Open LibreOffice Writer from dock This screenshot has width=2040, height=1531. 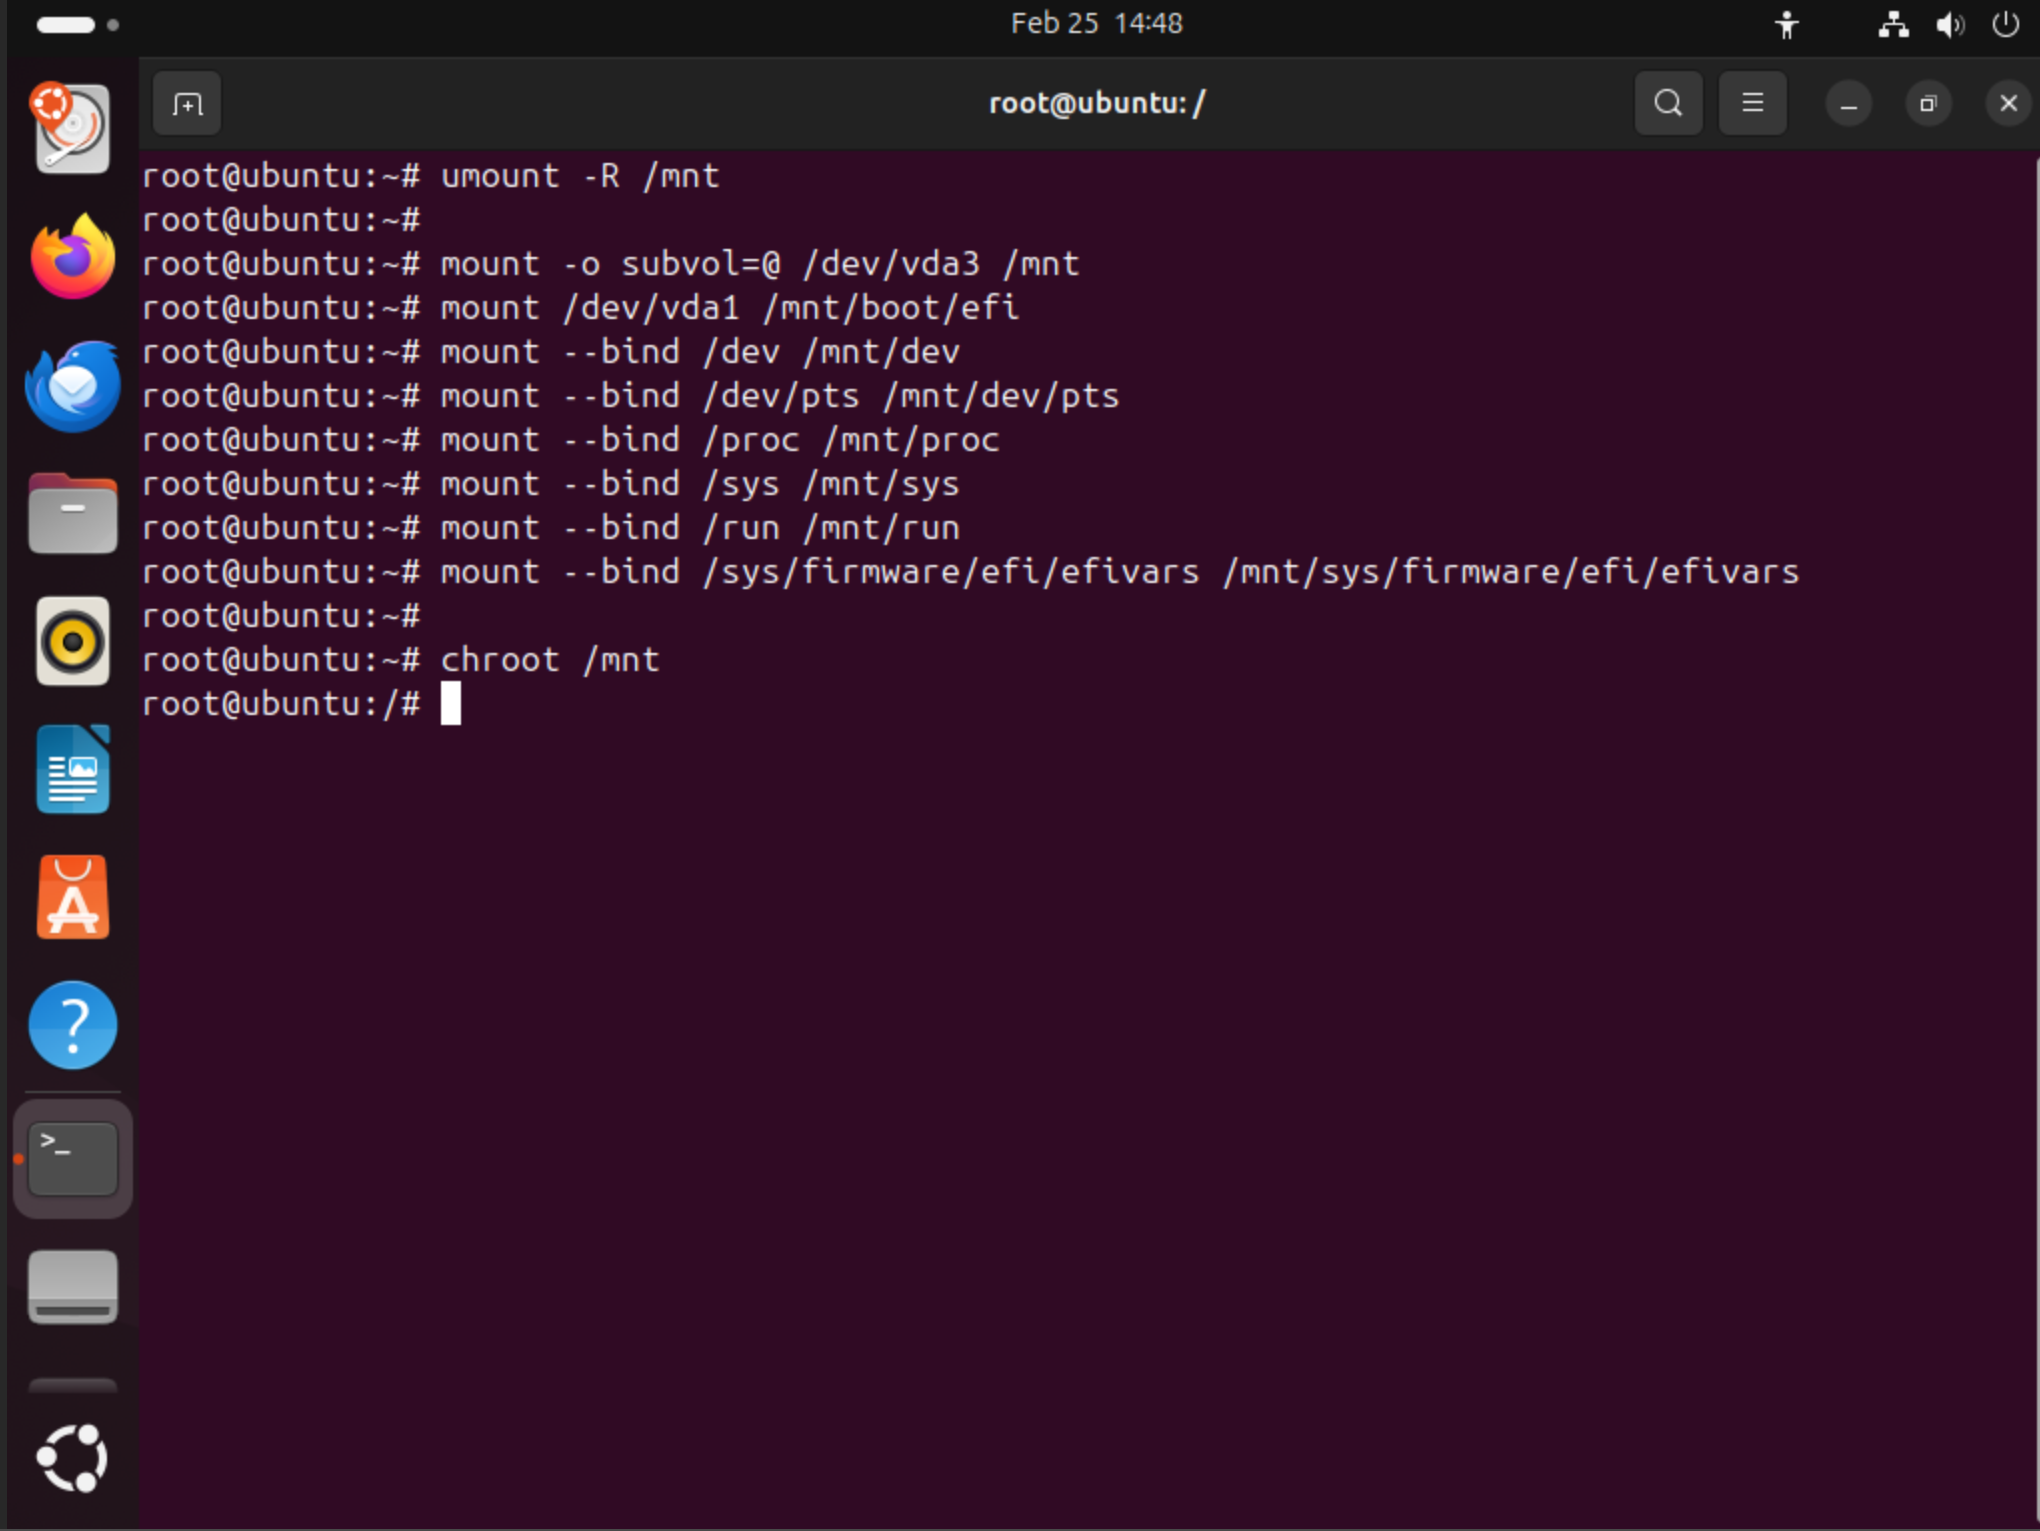(x=73, y=769)
